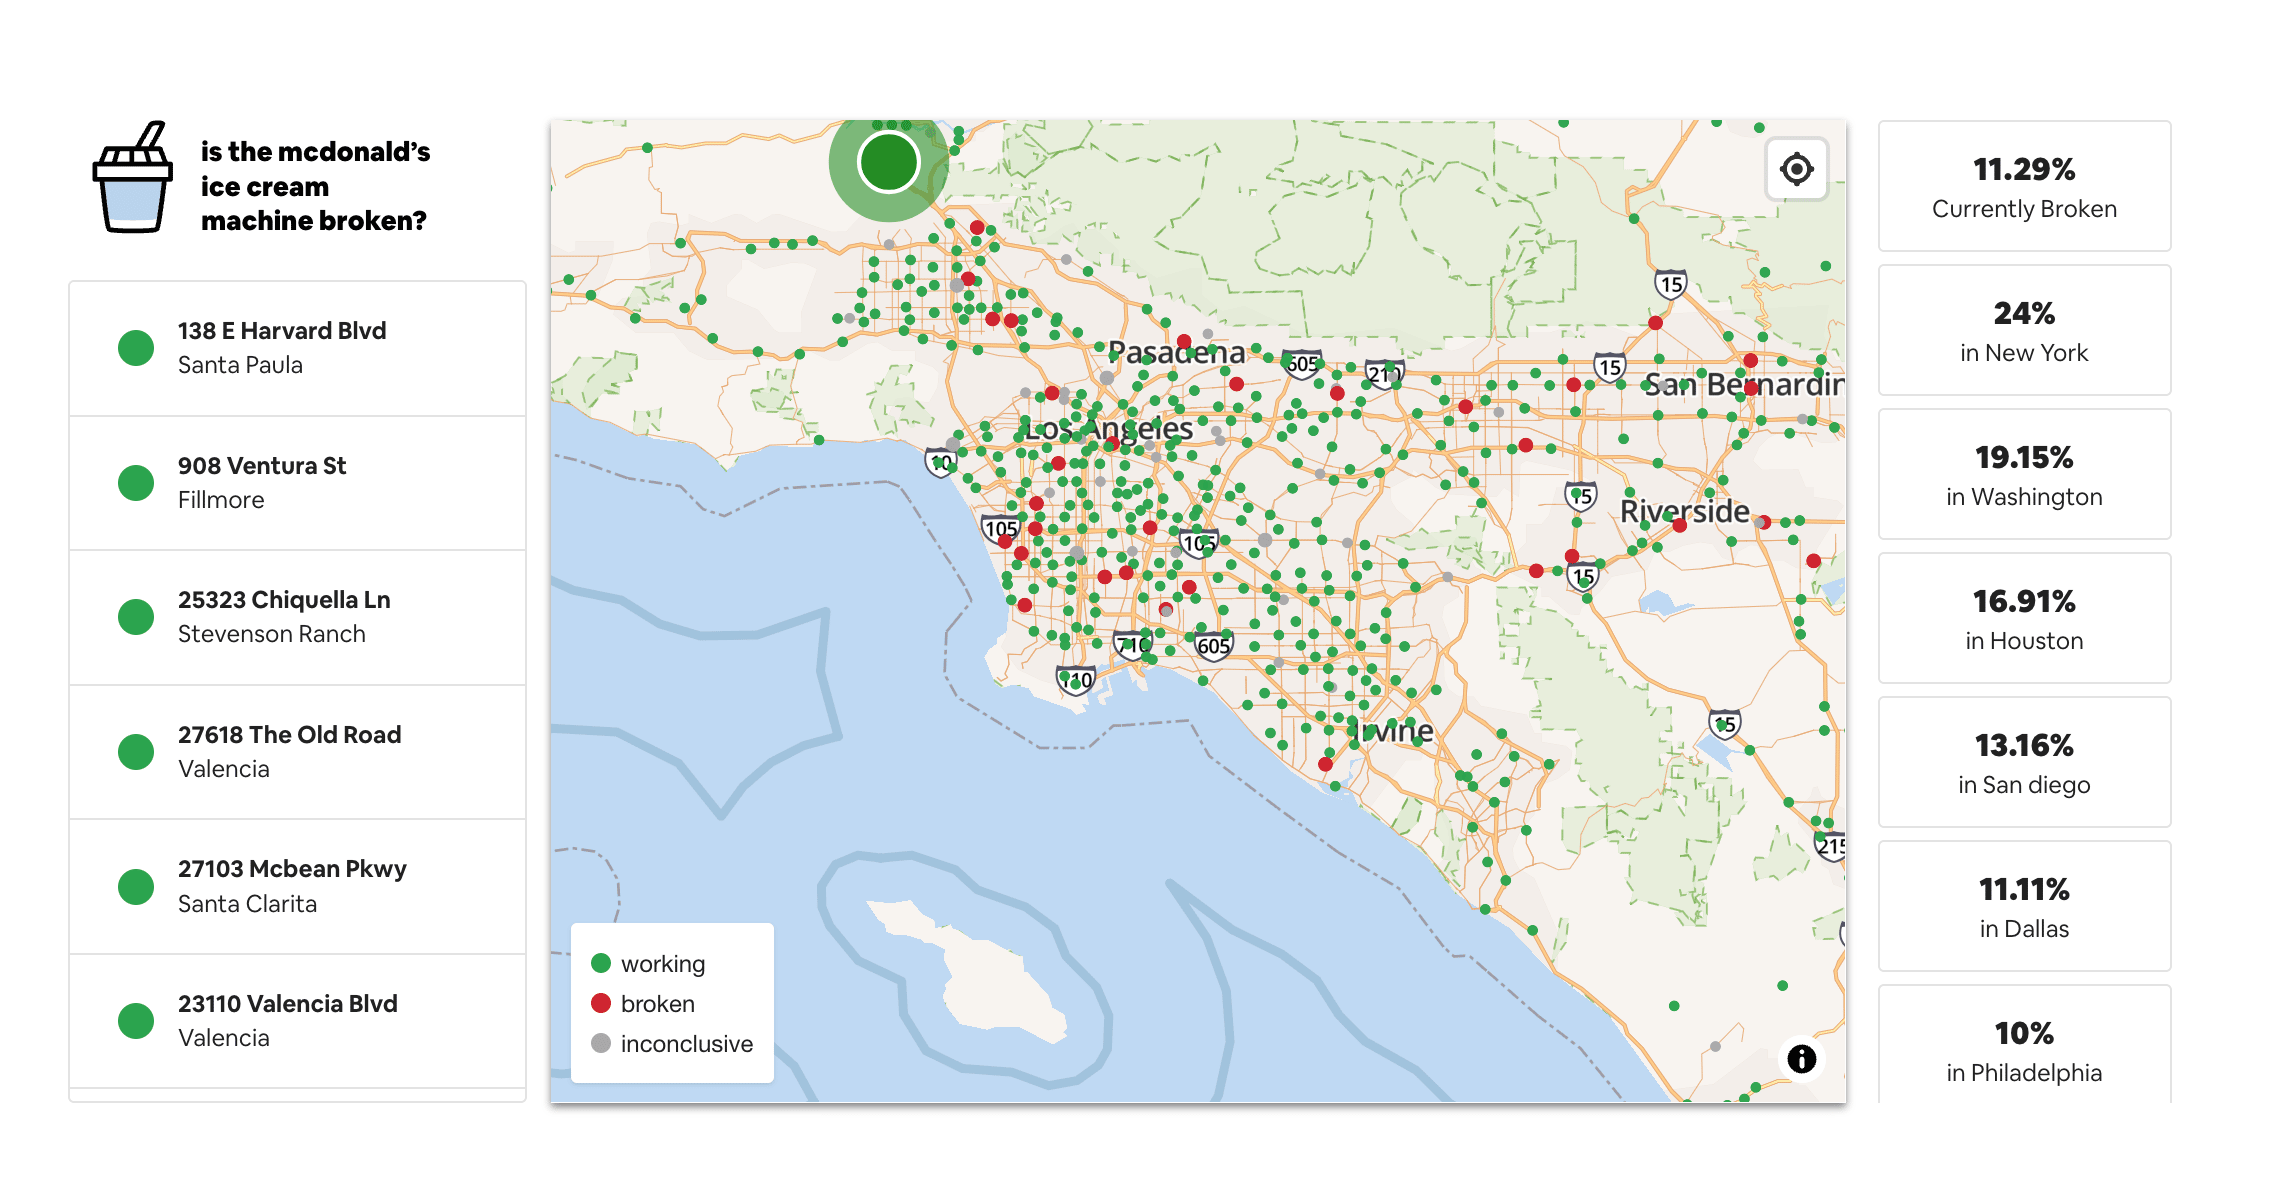Viewport: 2286px width, 1178px height.
Task: Open the 10% in Philadelphia card
Action: click(2024, 1045)
